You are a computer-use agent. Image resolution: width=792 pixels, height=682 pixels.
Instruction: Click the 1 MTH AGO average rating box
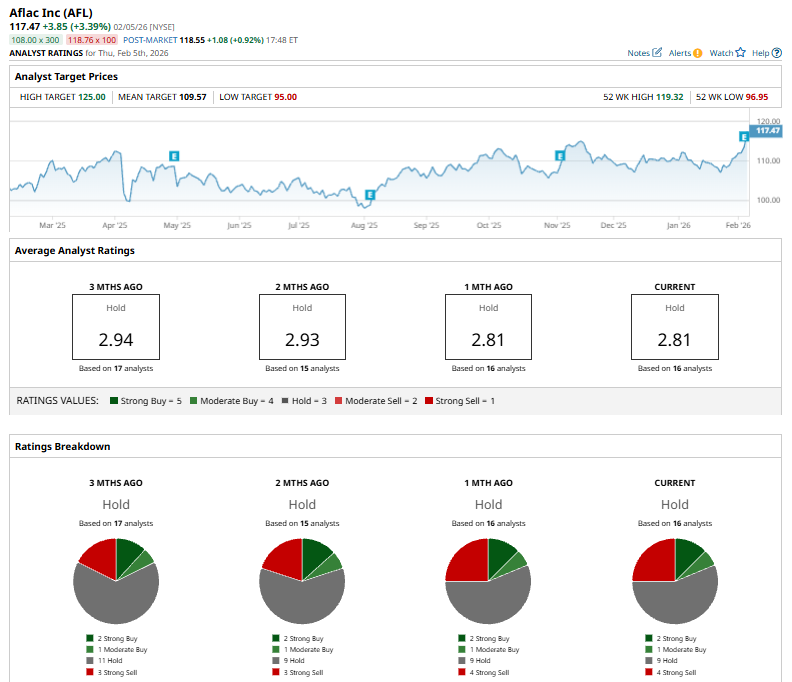coord(488,327)
